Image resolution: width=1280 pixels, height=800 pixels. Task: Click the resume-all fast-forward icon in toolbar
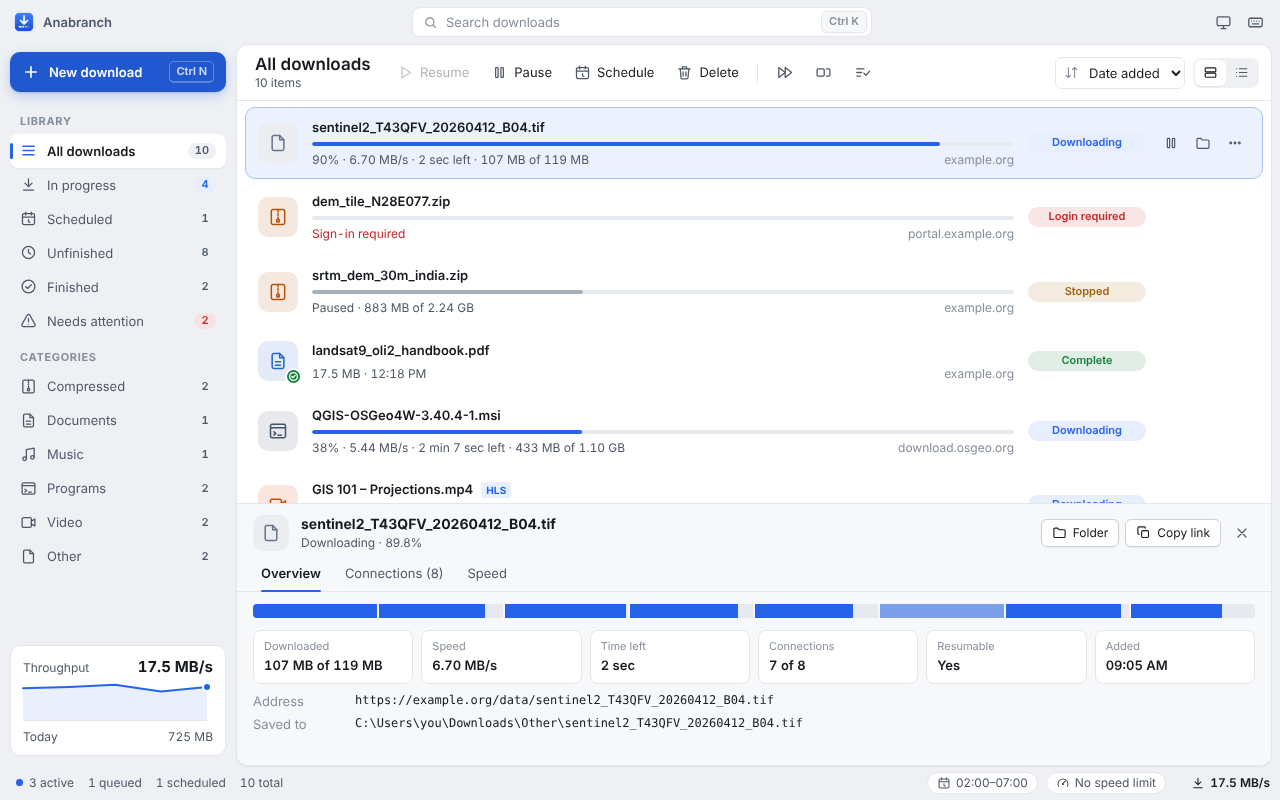pos(785,73)
